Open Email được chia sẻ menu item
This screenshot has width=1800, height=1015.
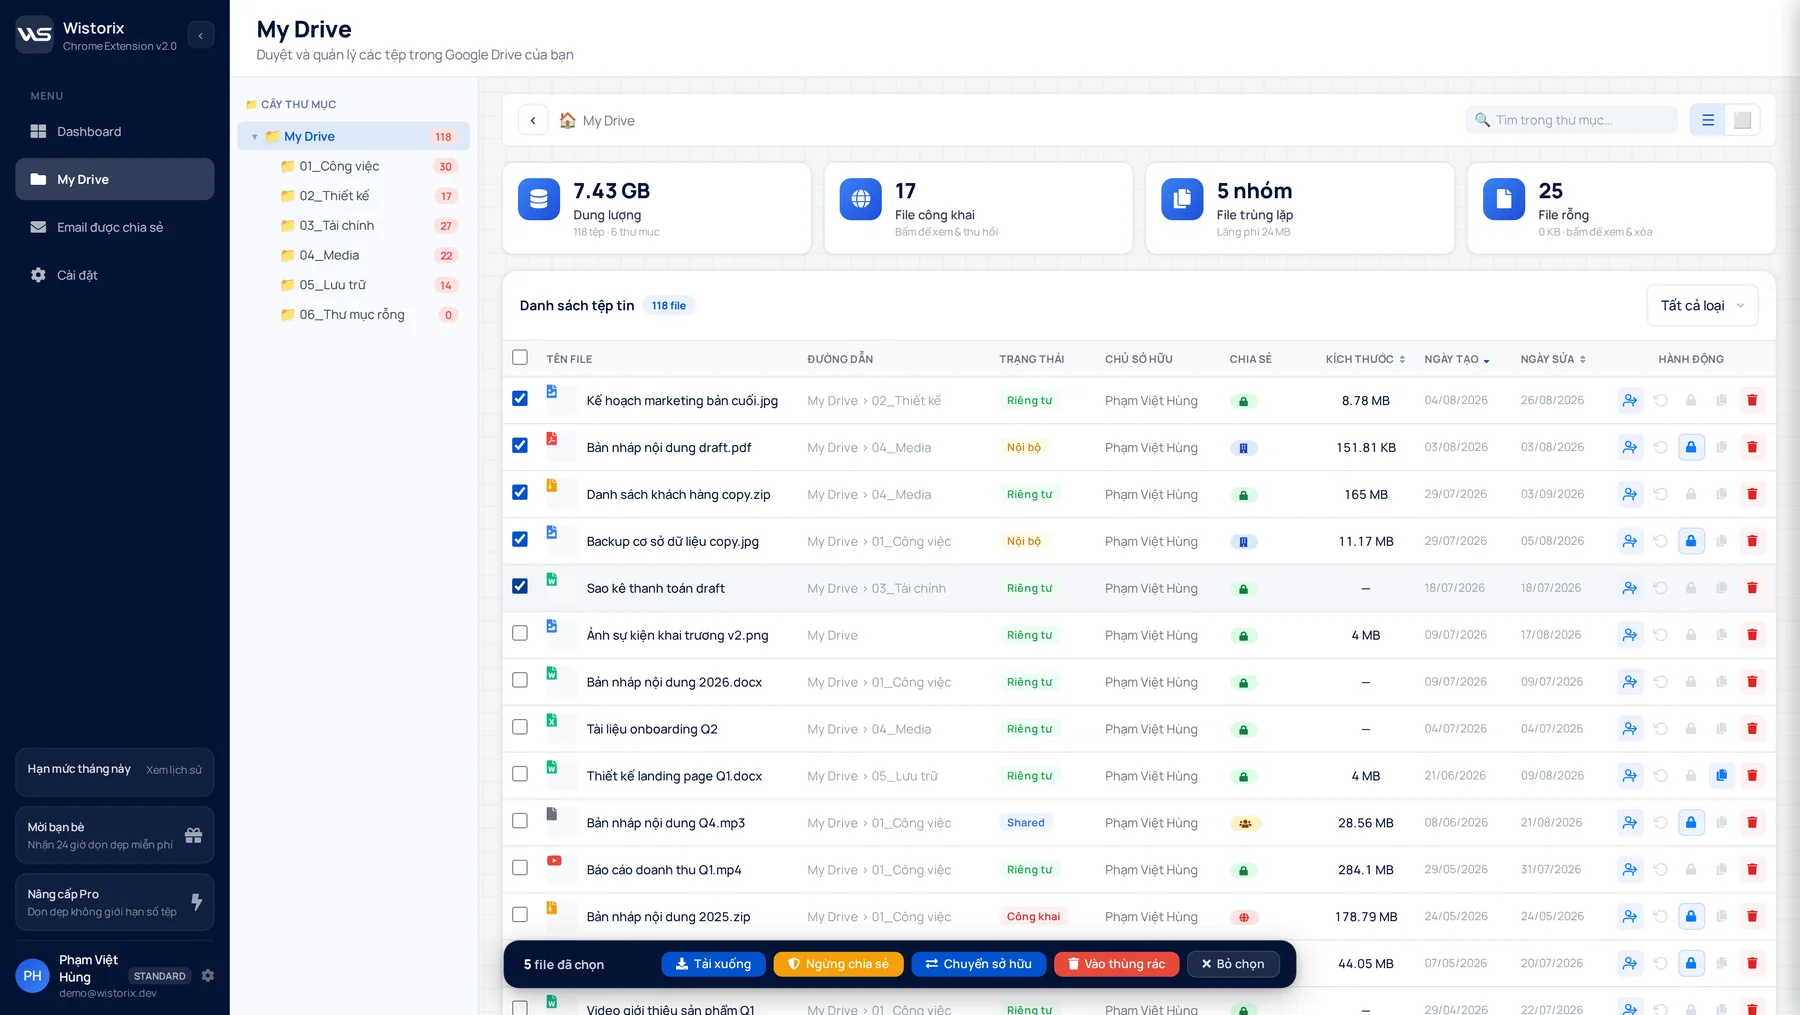[x=115, y=227]
